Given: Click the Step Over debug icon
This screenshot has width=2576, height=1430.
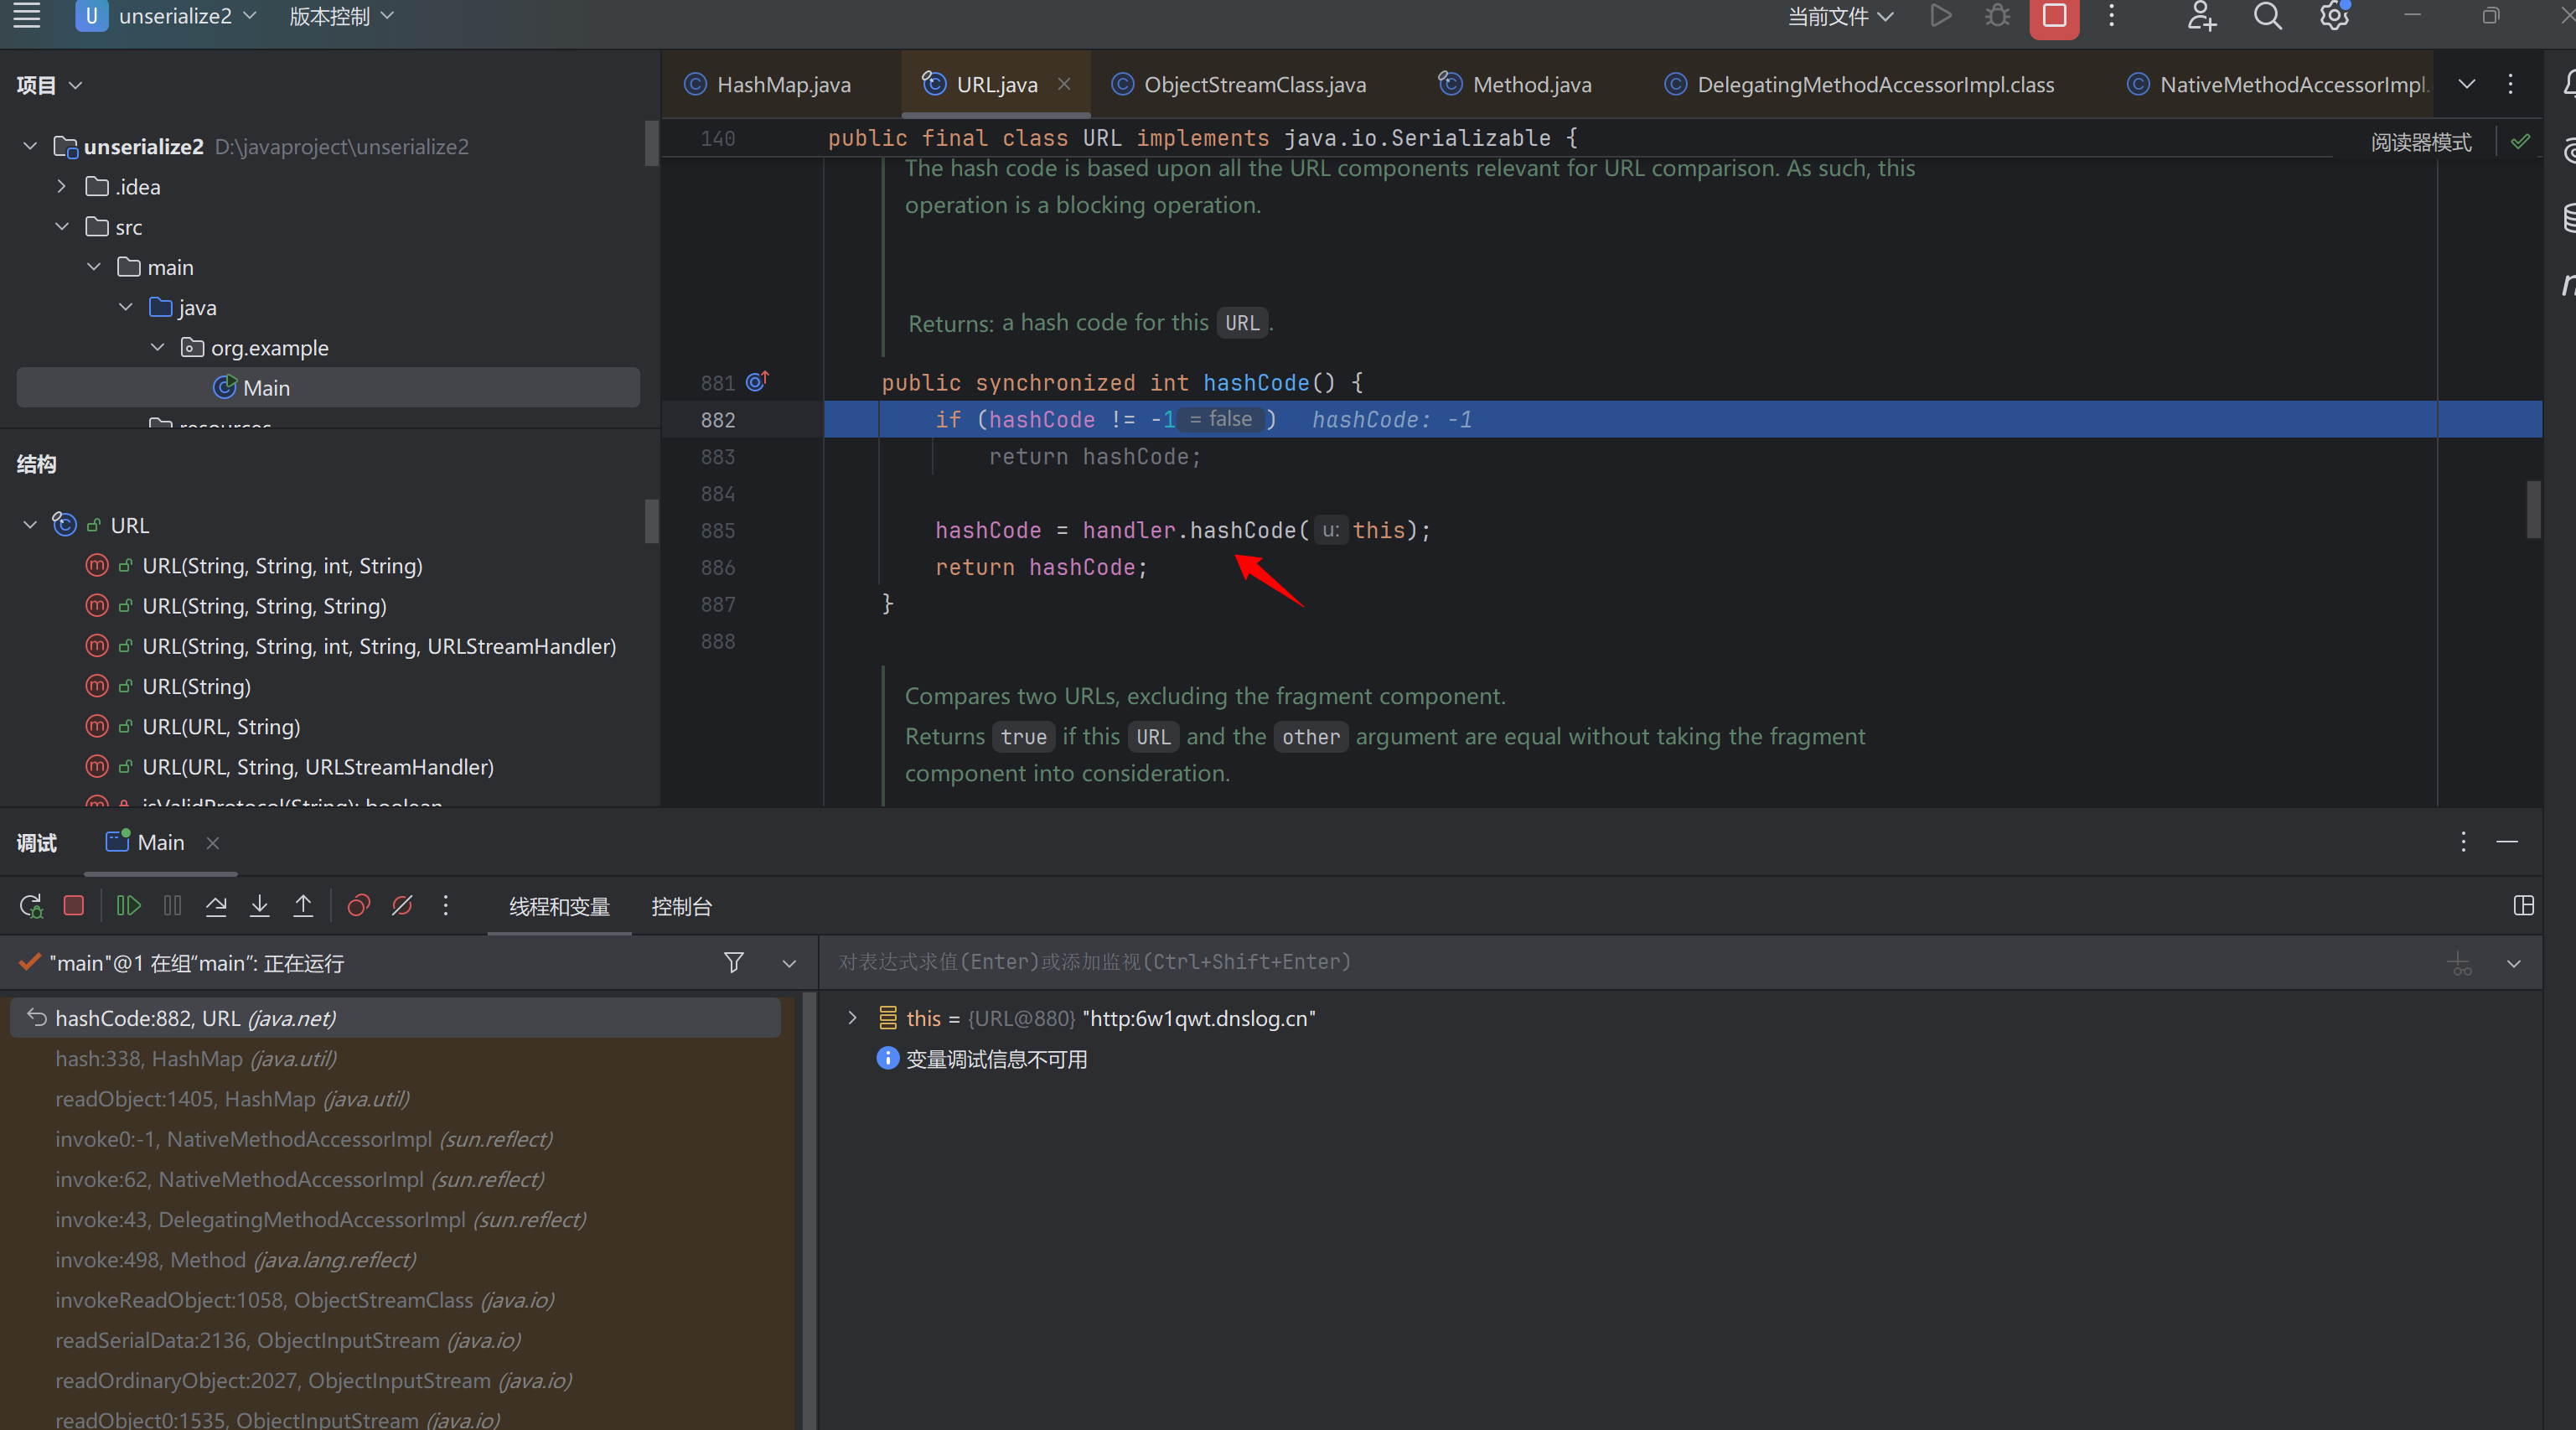Looking at the screenshot, I should coord(216,906).
